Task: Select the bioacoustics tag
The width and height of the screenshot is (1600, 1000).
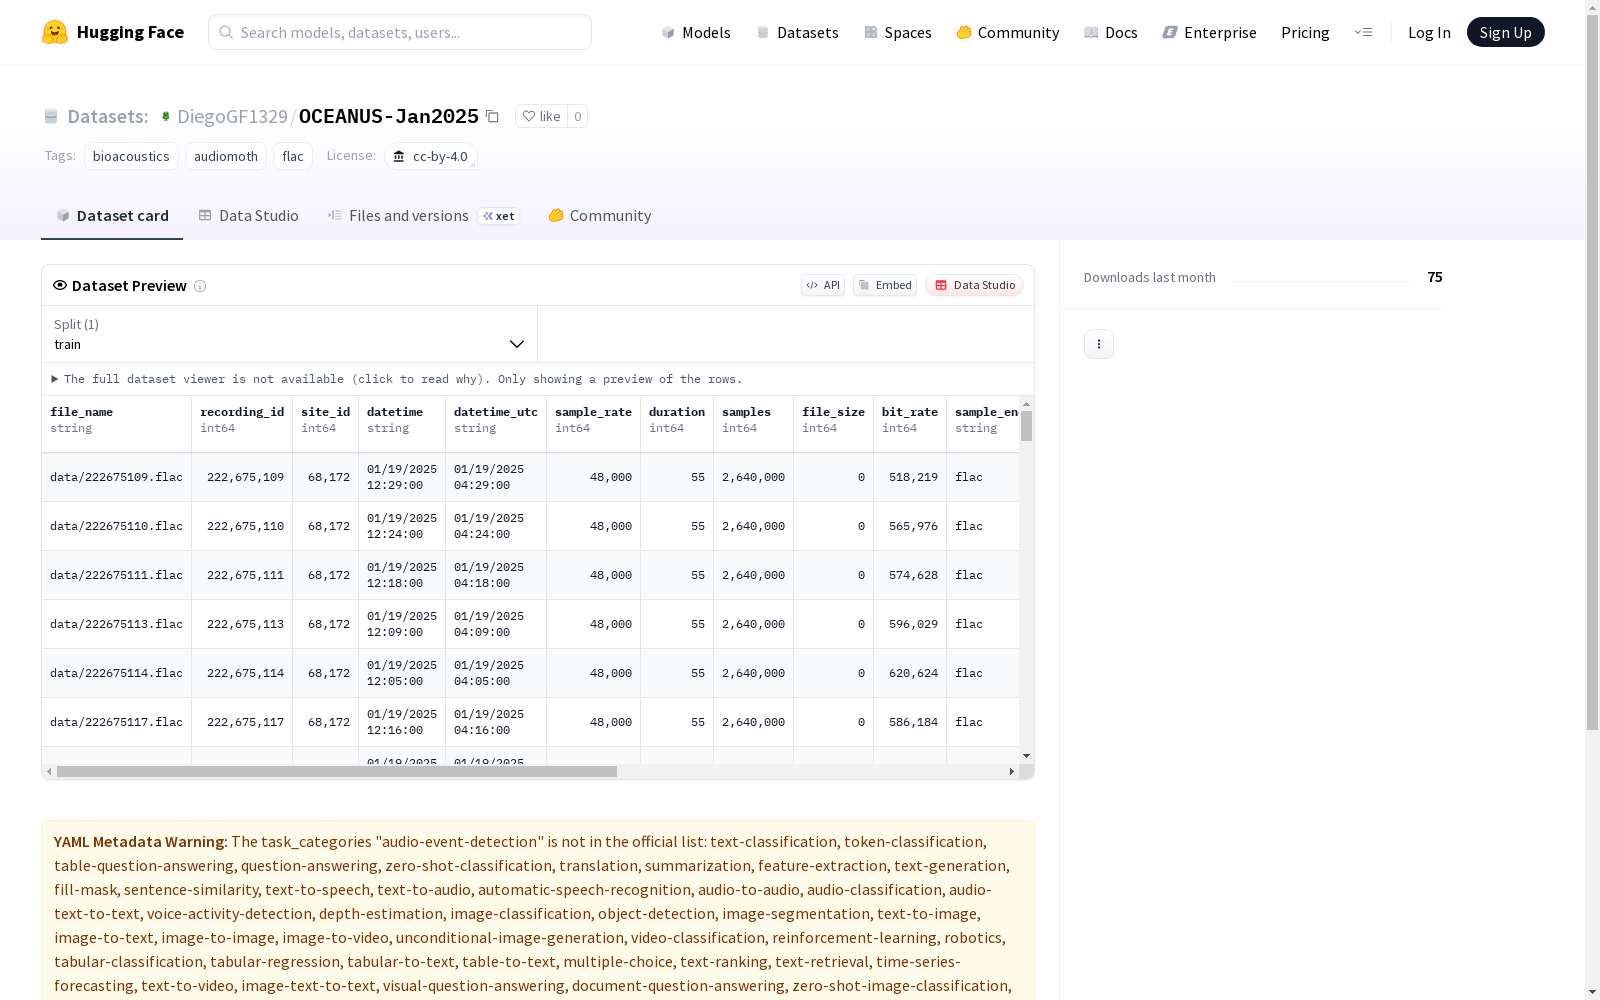Action: point(131,156)
